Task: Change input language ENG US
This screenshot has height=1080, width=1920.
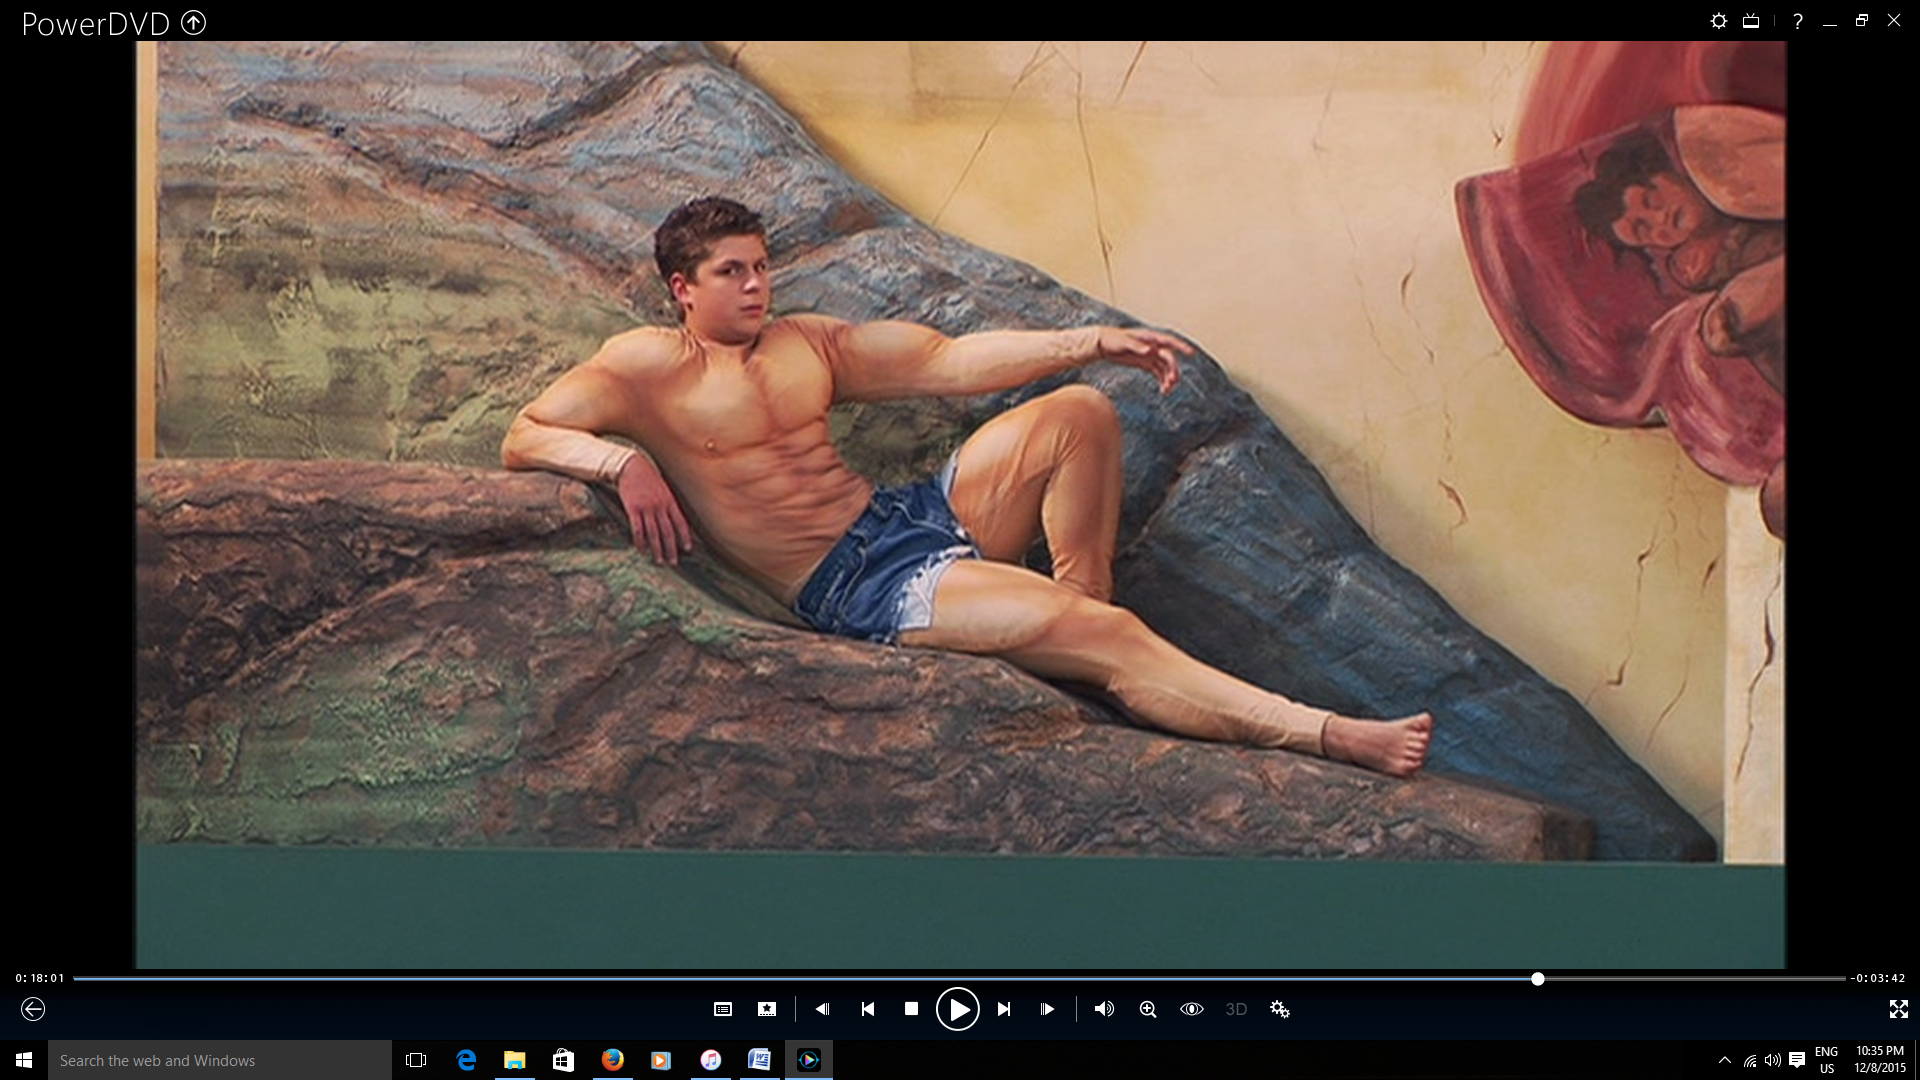Action: (x=1827, y=1060)
